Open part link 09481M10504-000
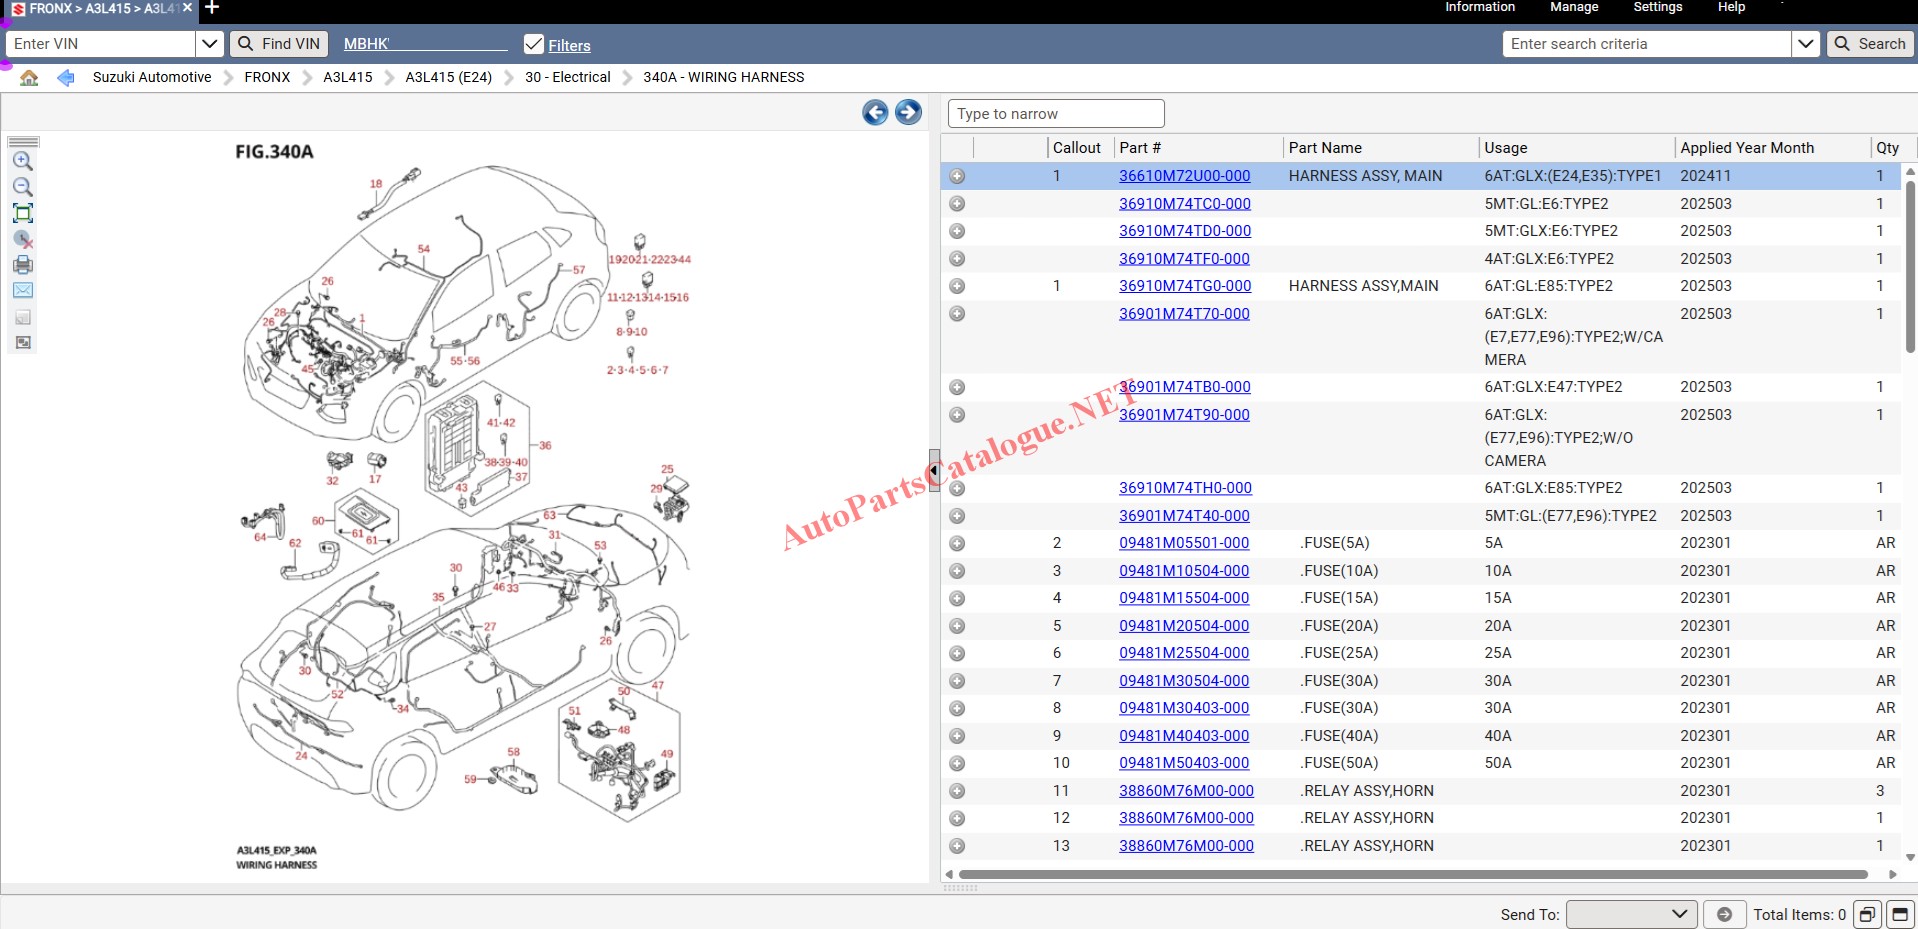 1184,571
